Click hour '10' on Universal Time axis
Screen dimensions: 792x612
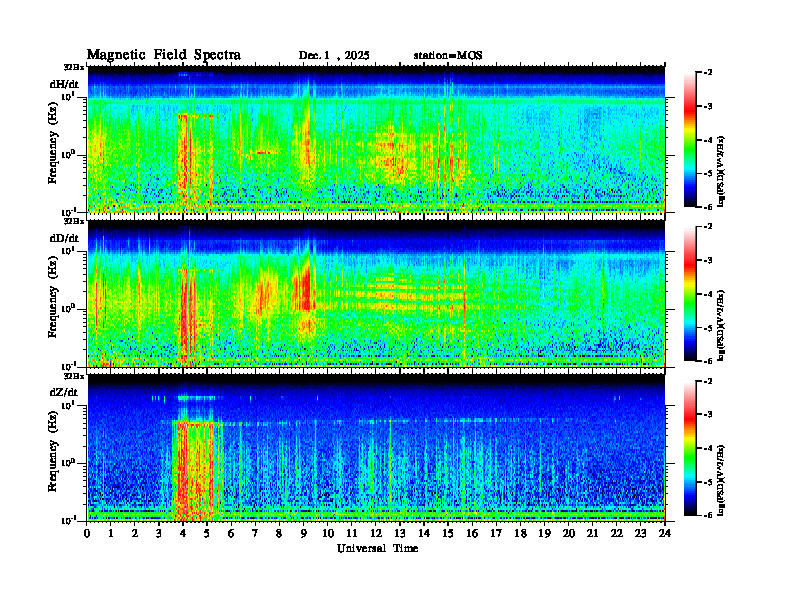click(328, 533)
